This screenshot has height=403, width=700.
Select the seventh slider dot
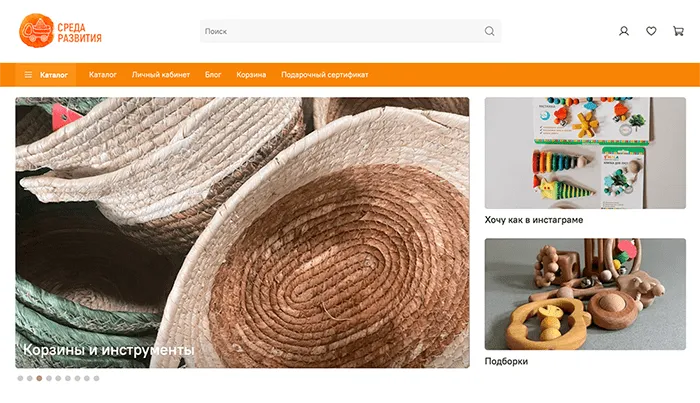coord(77,378)
